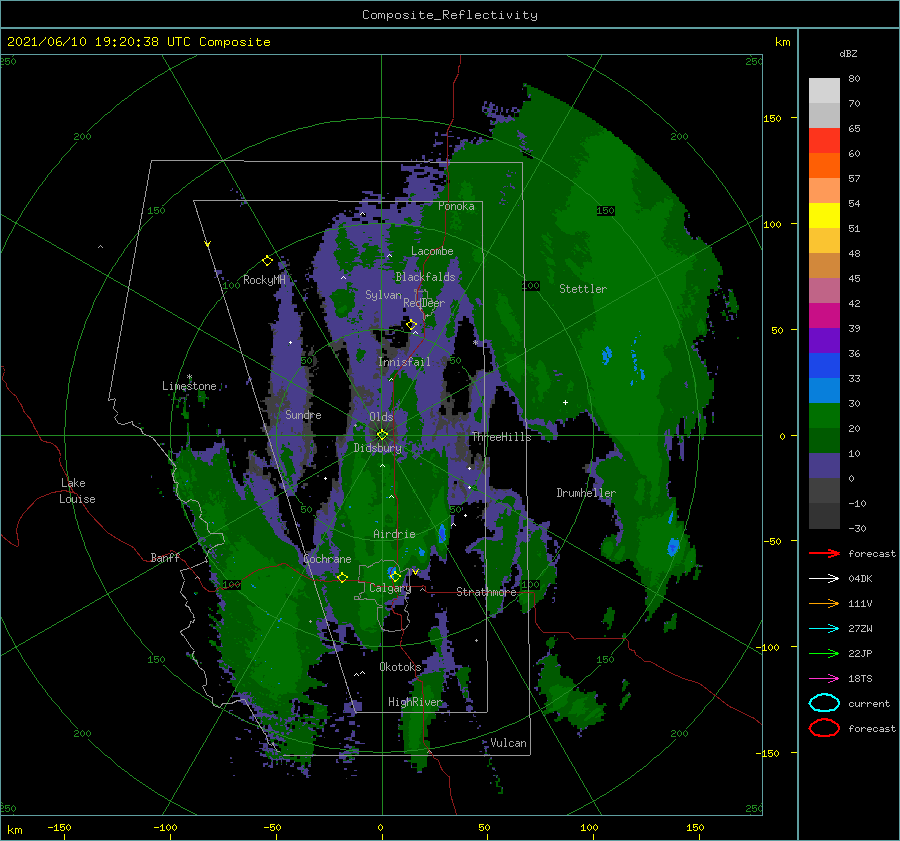Click the white 04DK arrow icon
The width and height of the screenshot is (900, 841).
[x=824, y=579]
